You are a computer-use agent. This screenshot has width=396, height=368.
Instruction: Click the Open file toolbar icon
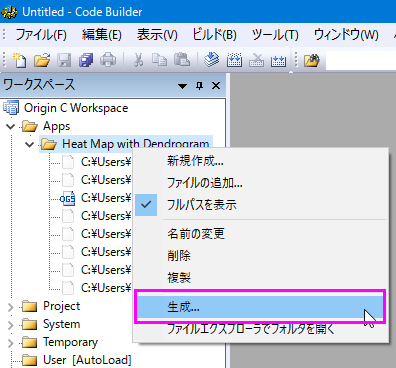[42, 60]
